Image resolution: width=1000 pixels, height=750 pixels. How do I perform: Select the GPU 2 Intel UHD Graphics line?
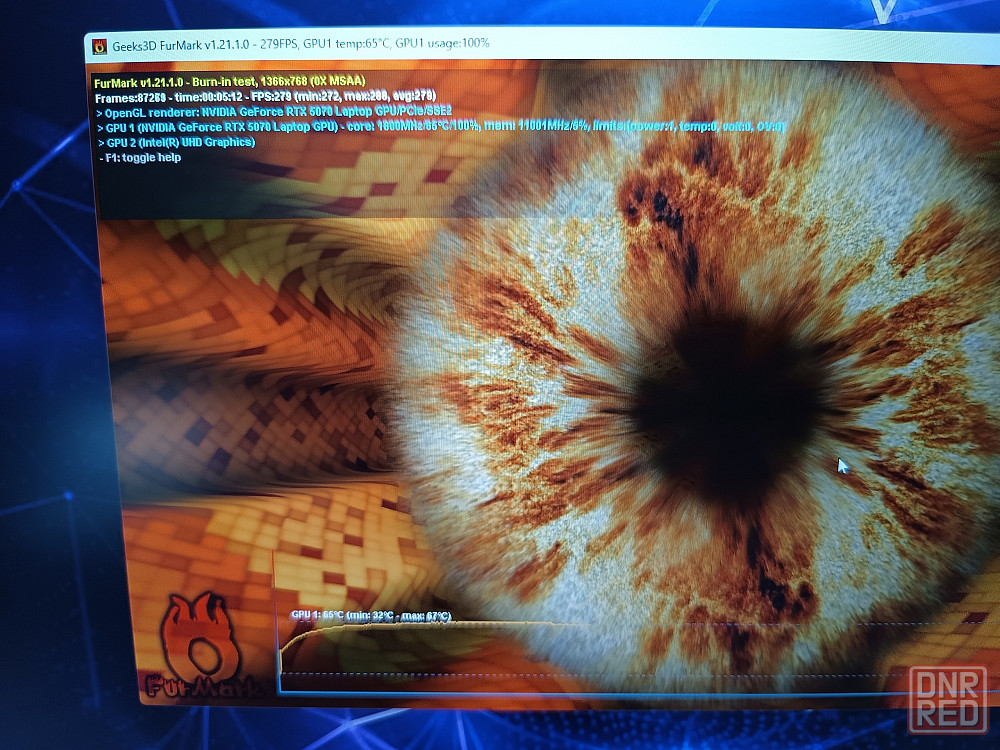coord(175,142)
